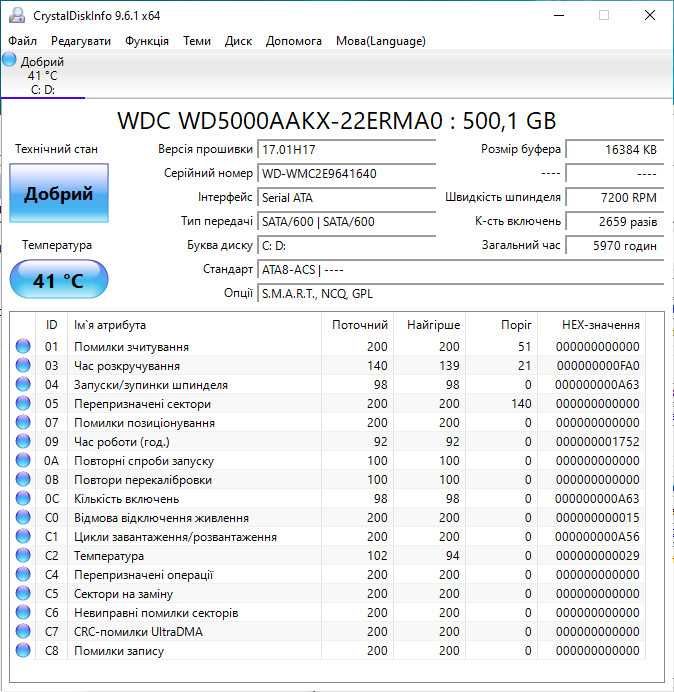
Task: Select hex value 00000000A56
Action: click(598, 537)
